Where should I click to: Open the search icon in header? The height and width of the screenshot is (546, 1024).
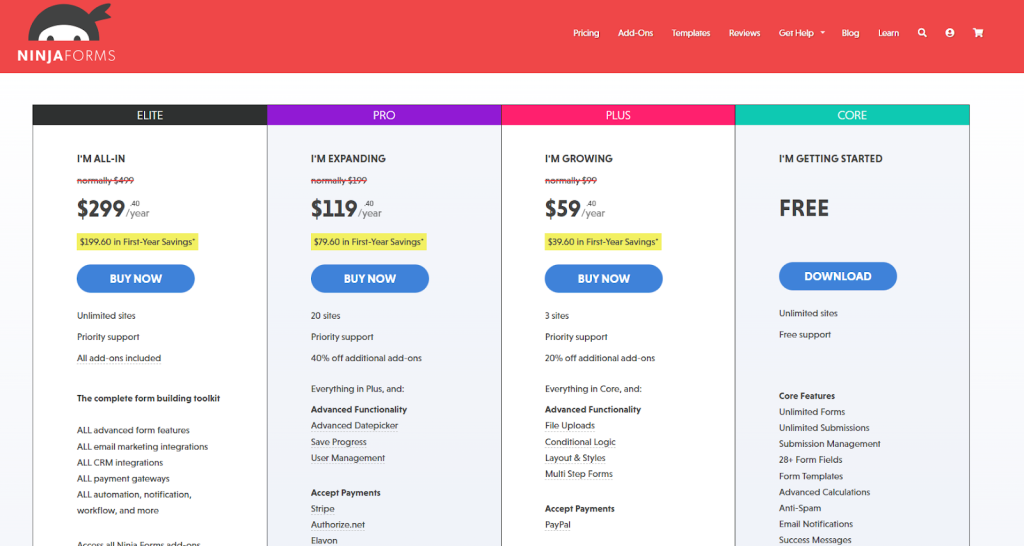(922, 33)
